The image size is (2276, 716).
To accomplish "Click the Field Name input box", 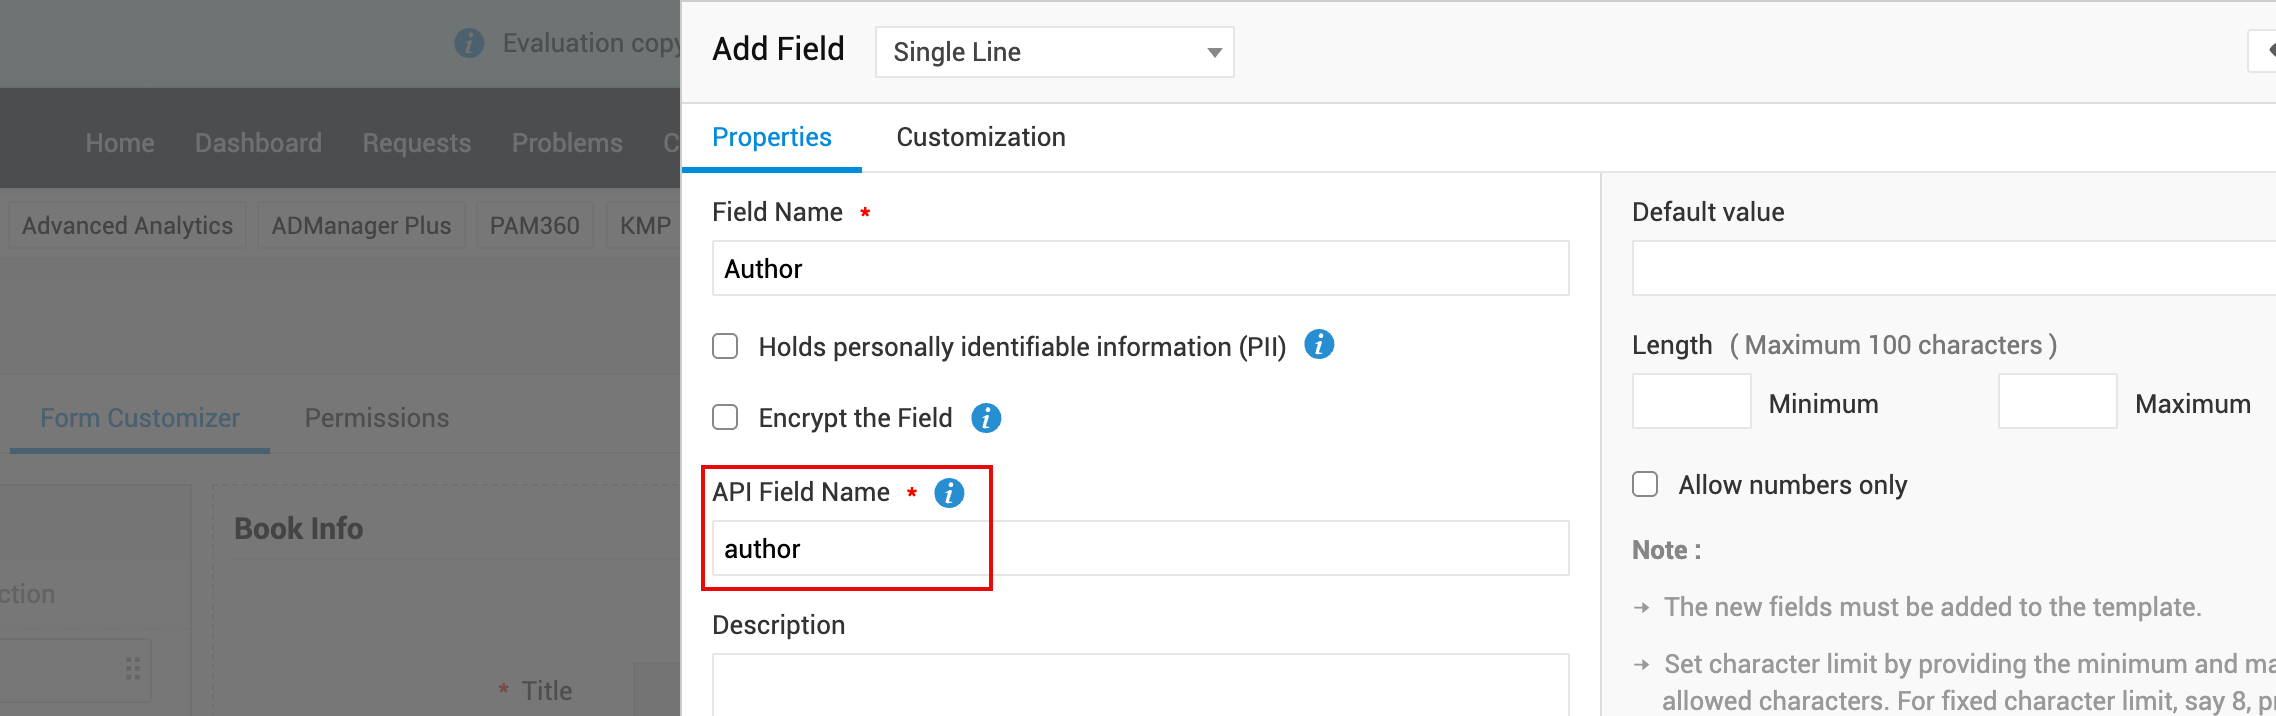I will point(1140,268).
